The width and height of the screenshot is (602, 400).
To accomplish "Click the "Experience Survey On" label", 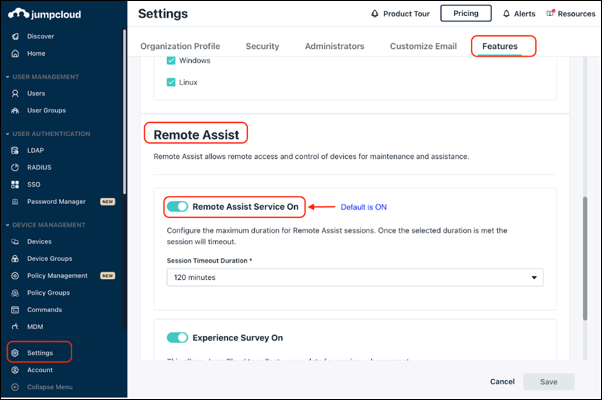I will tap(238, 338).
